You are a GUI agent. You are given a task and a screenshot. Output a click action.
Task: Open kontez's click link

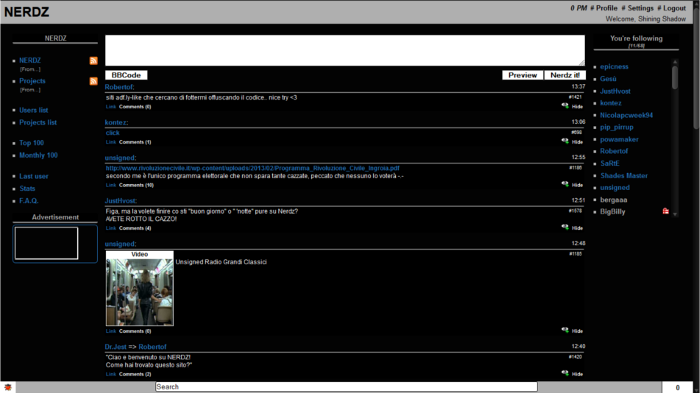[112, 133]
